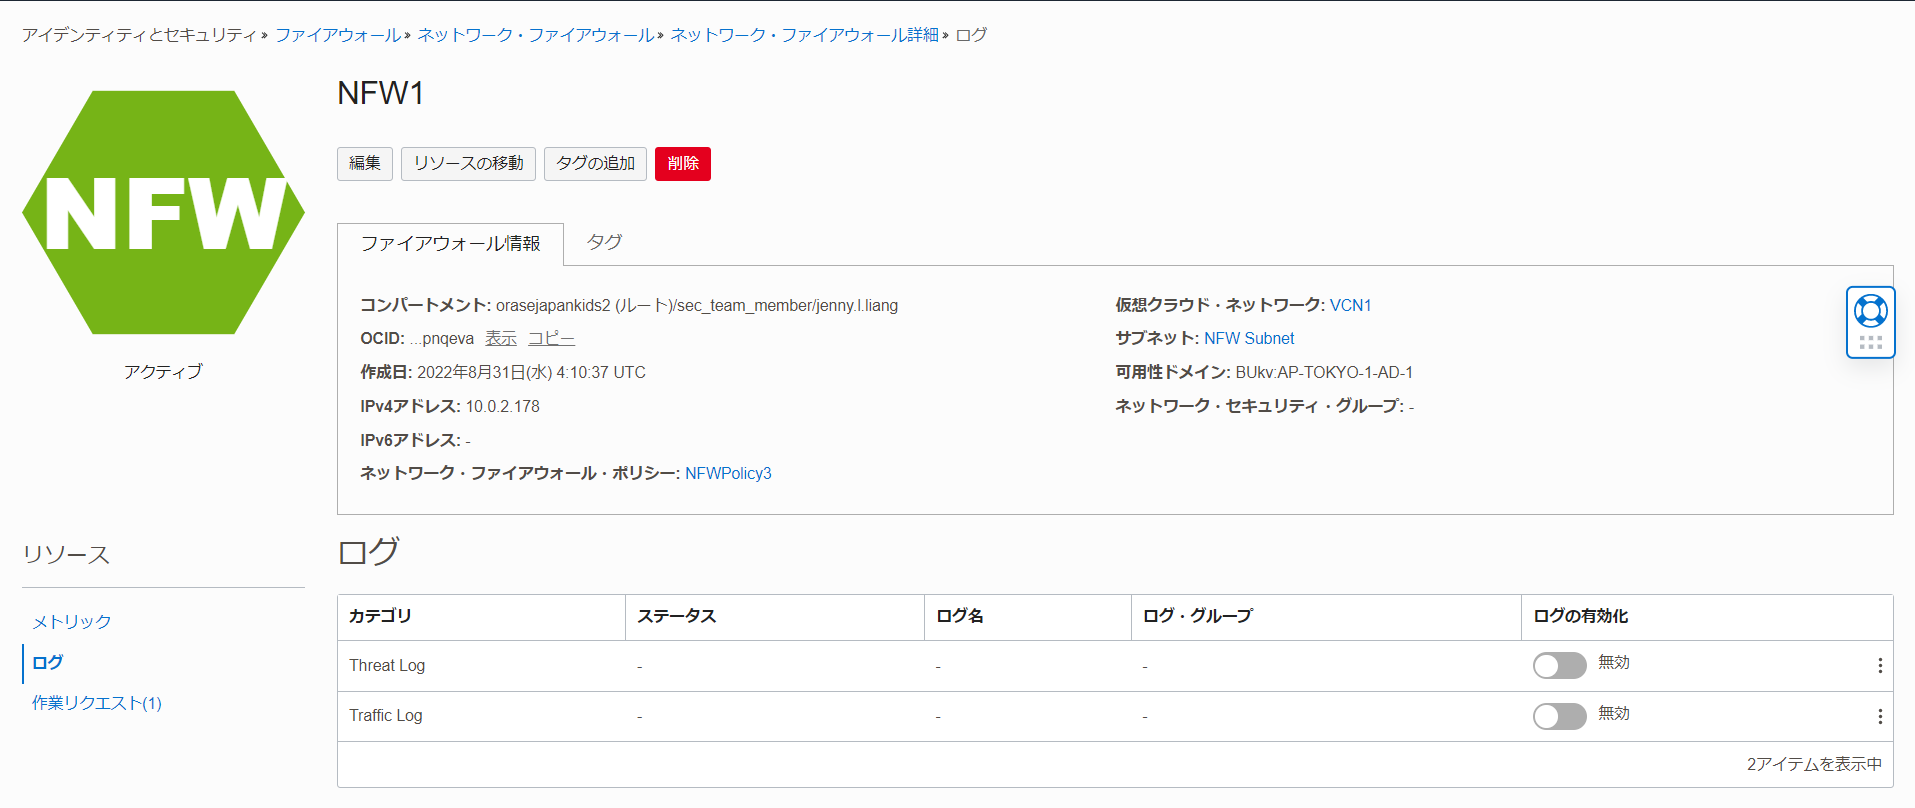Viewport: 1915px width, 808px height.
Task: Enable the Threat Log toggle
Action: click(x=1559, y=665)
